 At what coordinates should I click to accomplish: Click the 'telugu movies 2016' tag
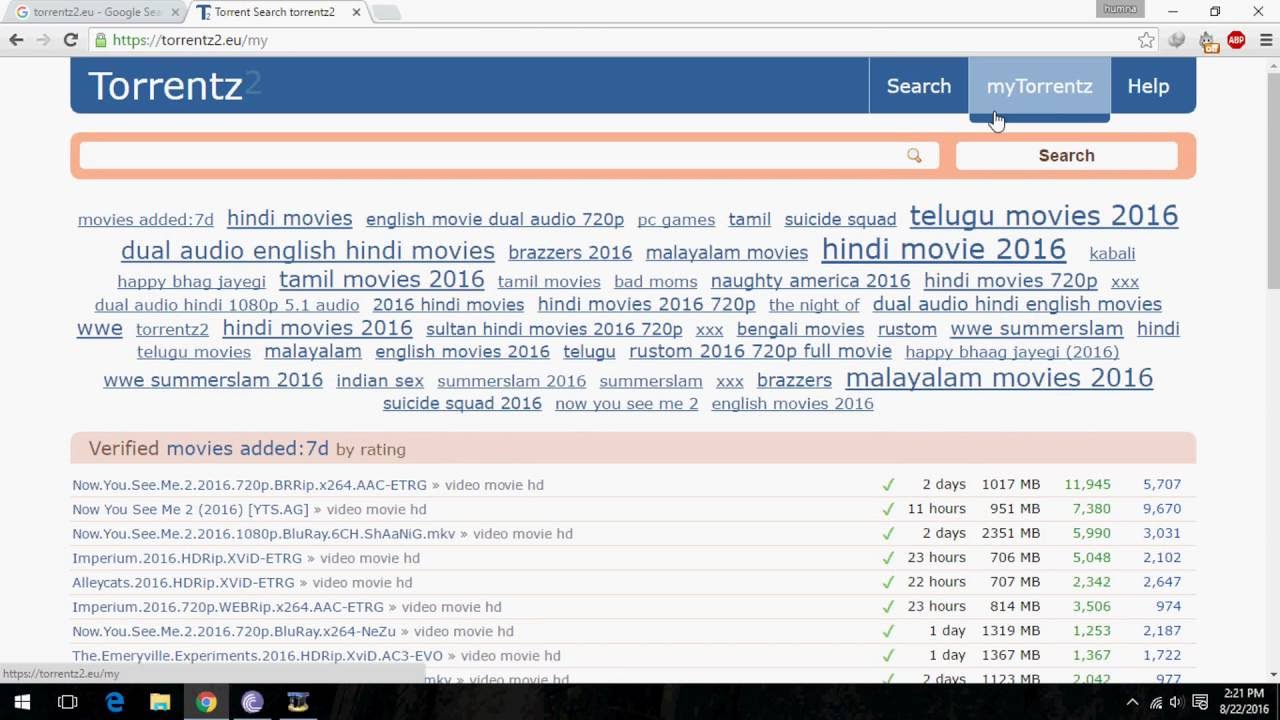(1044, 216)
